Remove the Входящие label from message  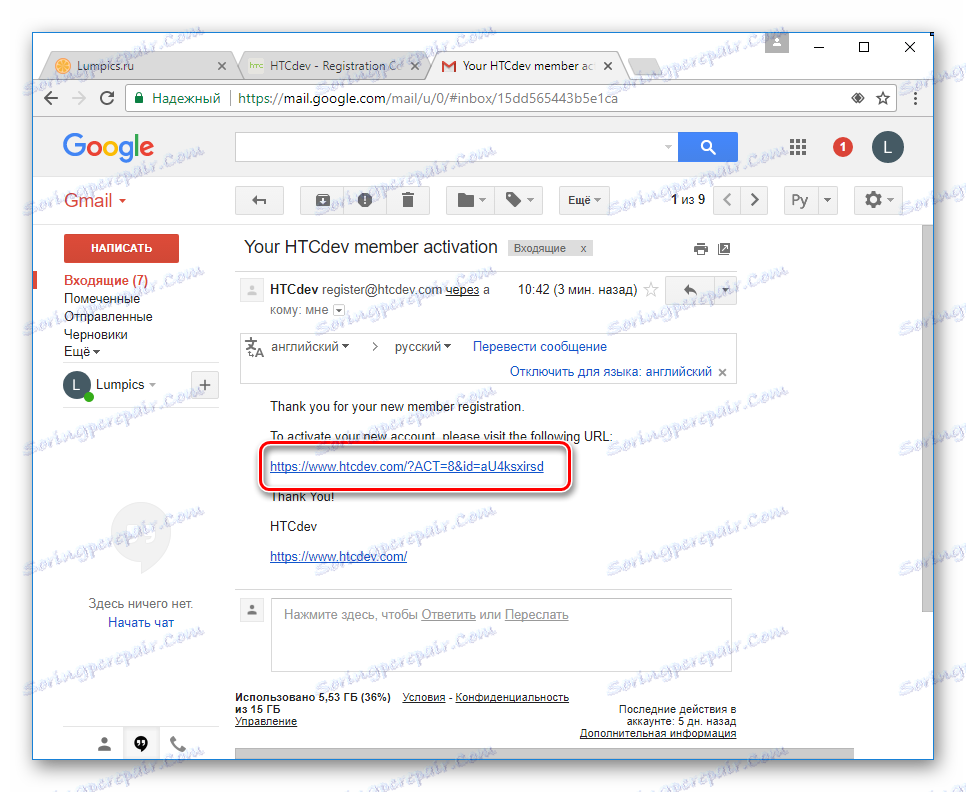pyautogui.click(x=583, y=248)
